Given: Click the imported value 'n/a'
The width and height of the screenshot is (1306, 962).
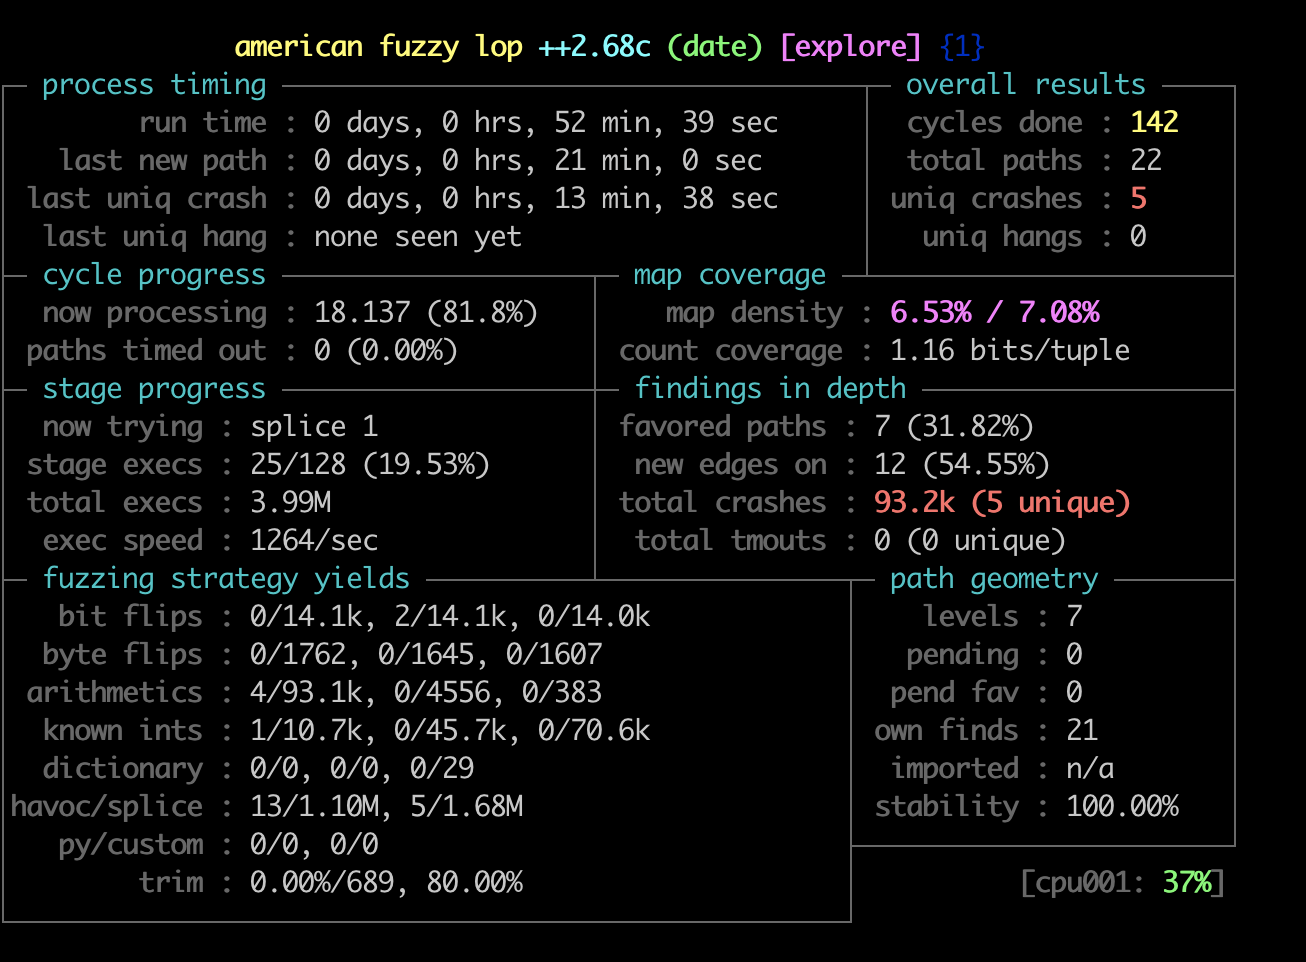Looking at the screenshot, I should pos(1090,769).
